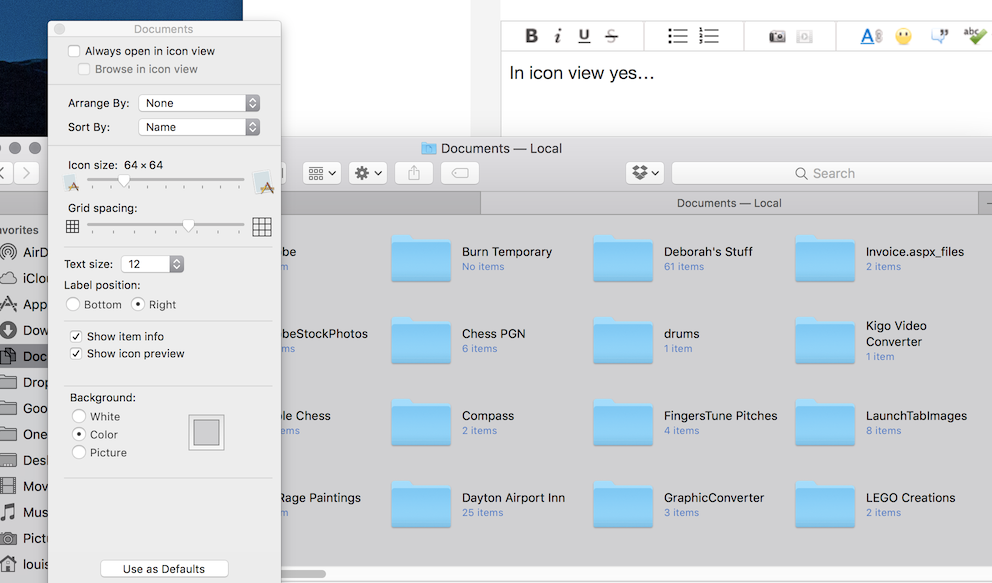Select the drums folder label
The width and height of the screenshot is (992, 583).
click(681, 333)
